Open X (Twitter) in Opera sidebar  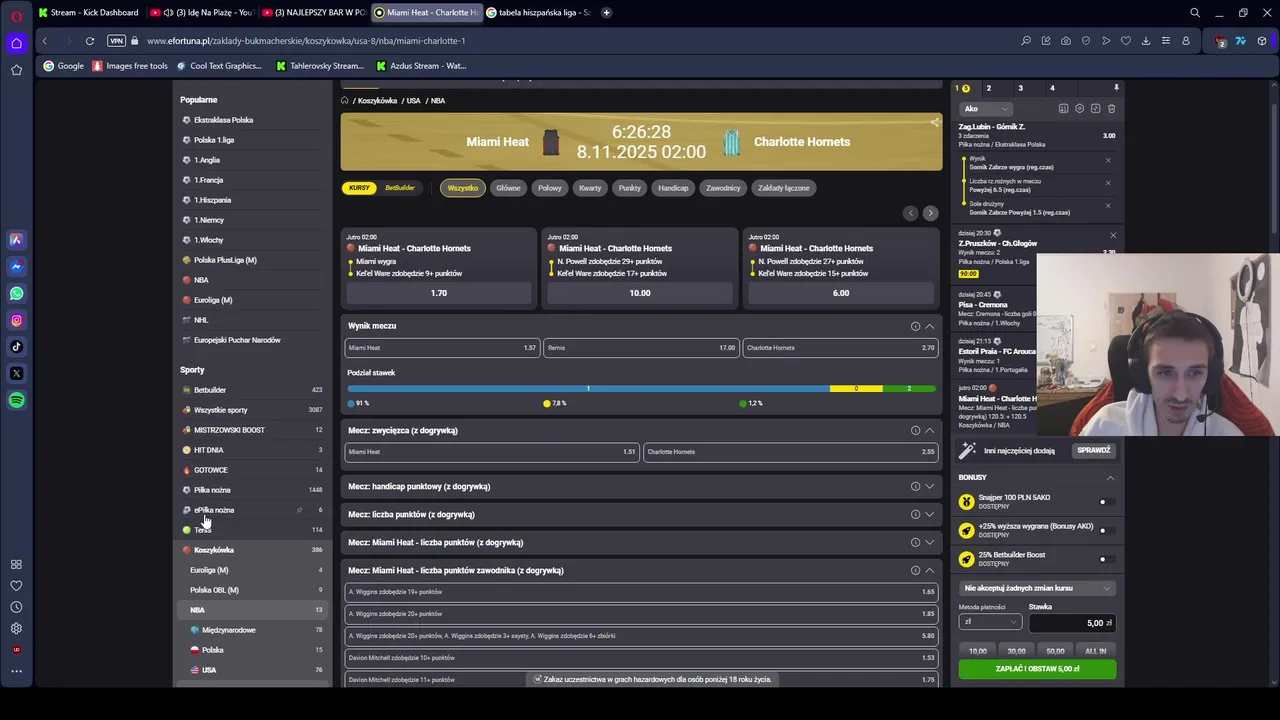(16, 373)
